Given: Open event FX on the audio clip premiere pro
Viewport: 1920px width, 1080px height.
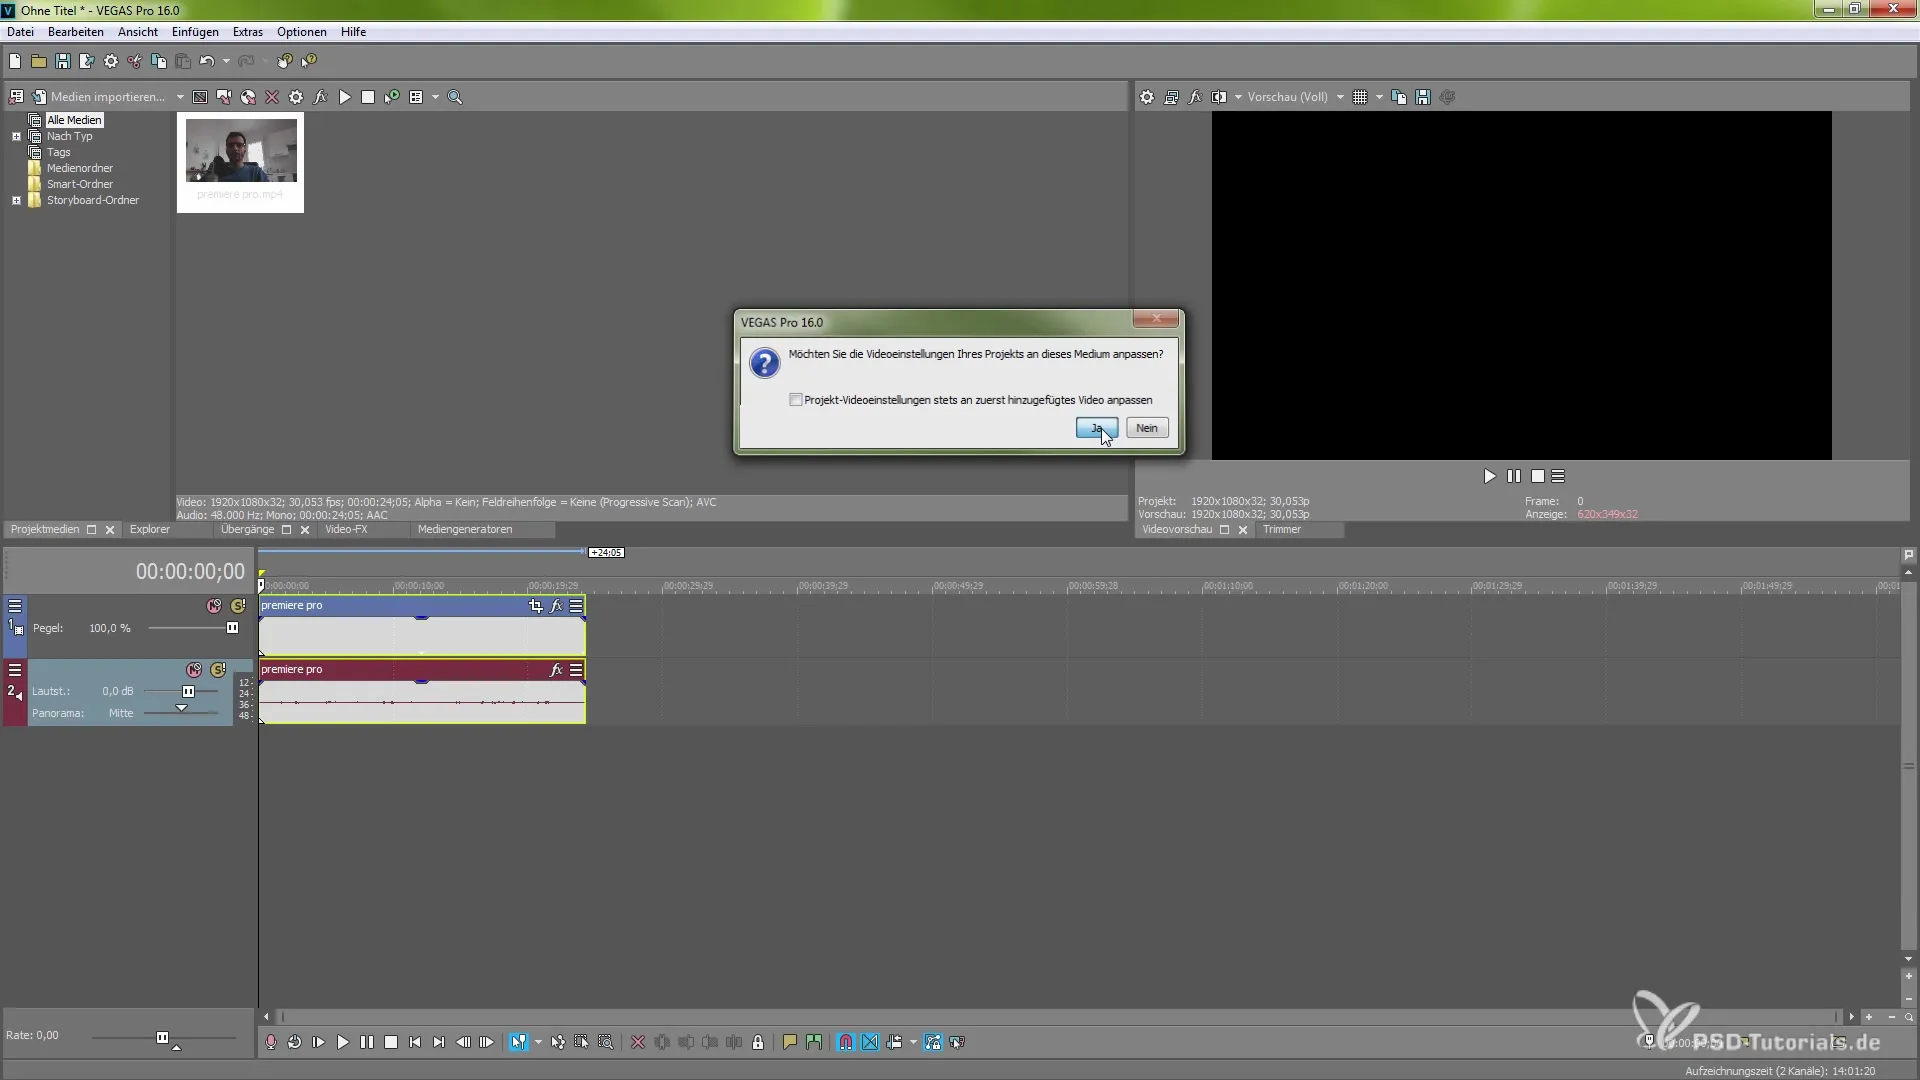Looking at the screenshot, I should click(556, 670).
